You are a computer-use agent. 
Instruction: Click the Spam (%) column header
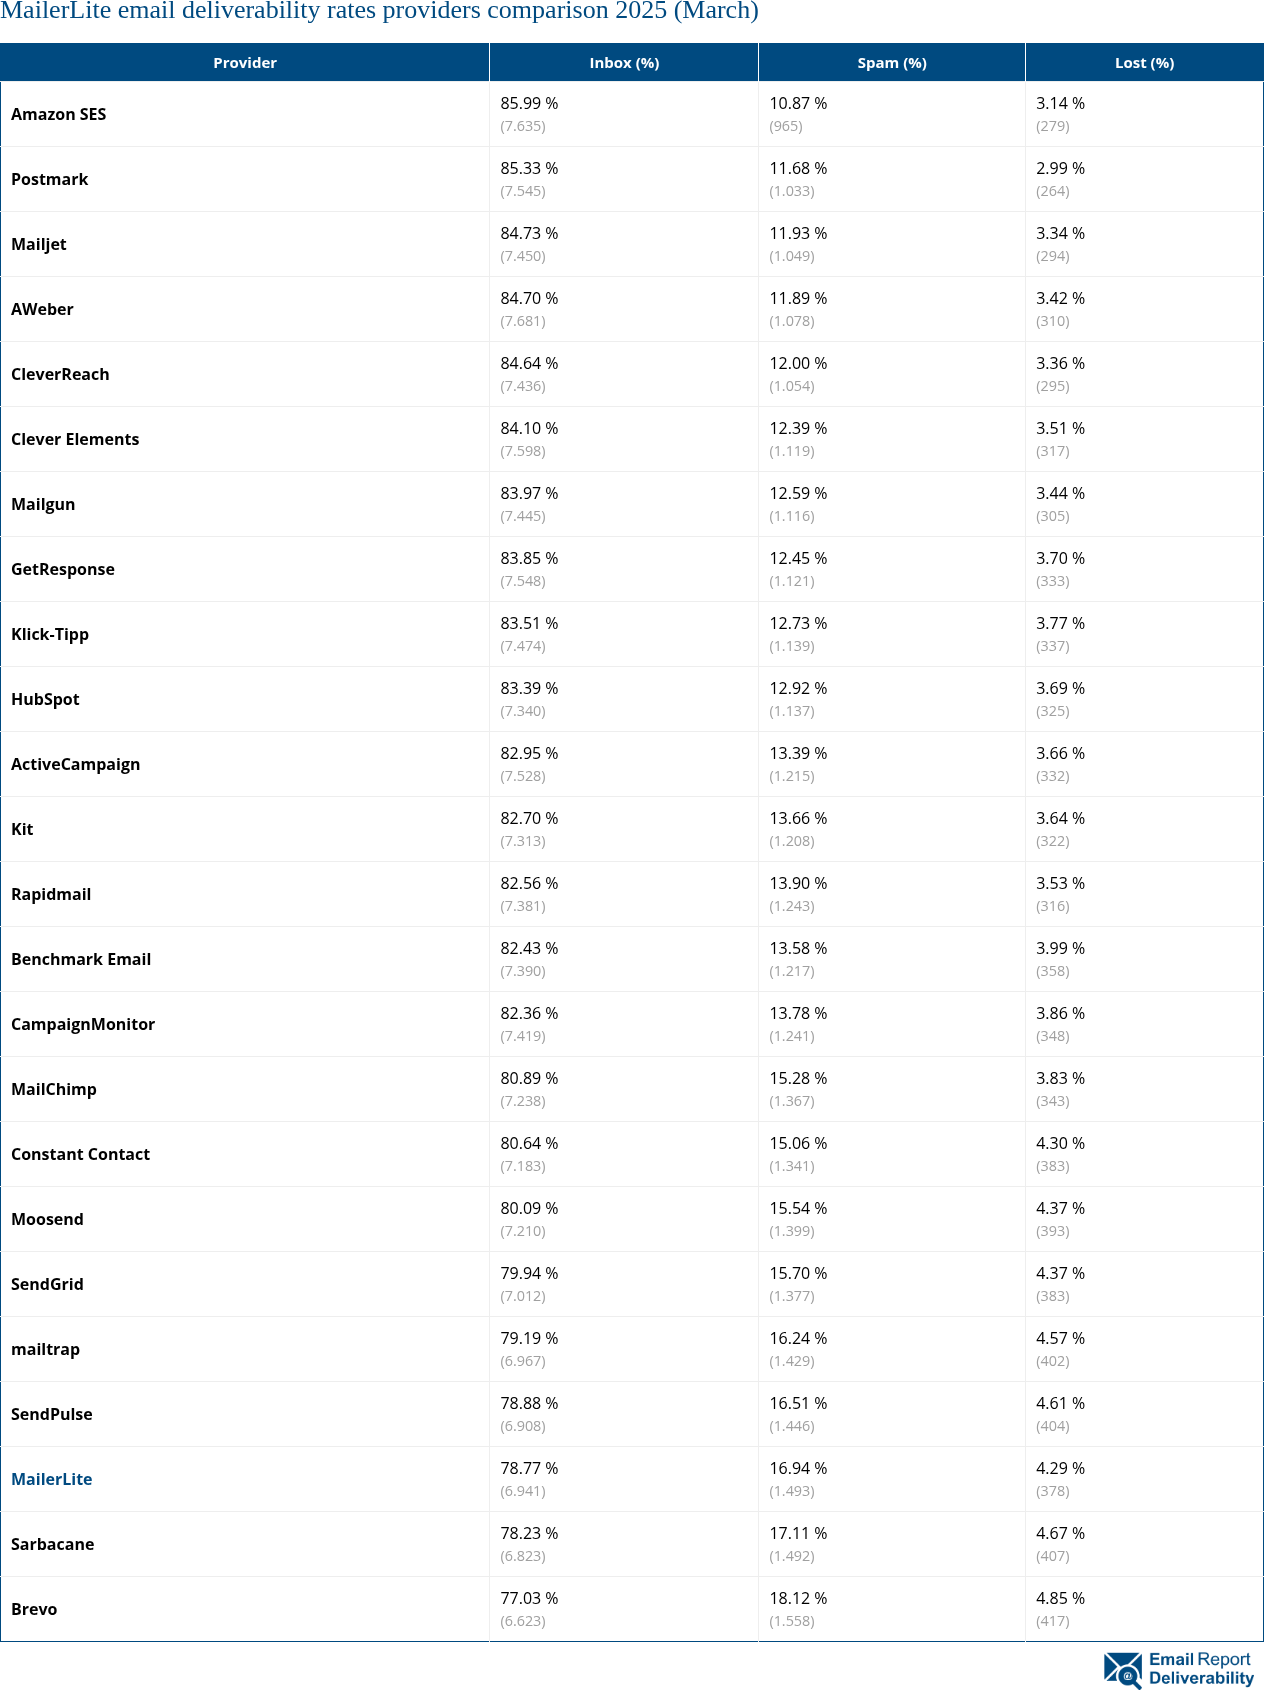point(892,63)
